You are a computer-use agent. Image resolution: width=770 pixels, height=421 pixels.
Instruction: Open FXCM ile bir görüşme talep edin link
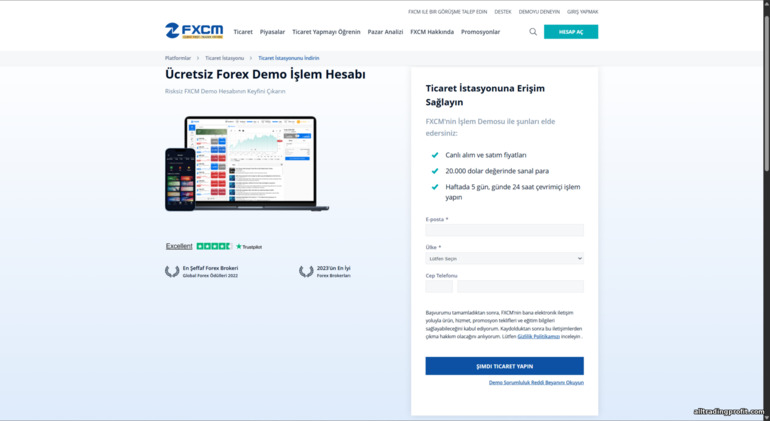pos(447,12)
